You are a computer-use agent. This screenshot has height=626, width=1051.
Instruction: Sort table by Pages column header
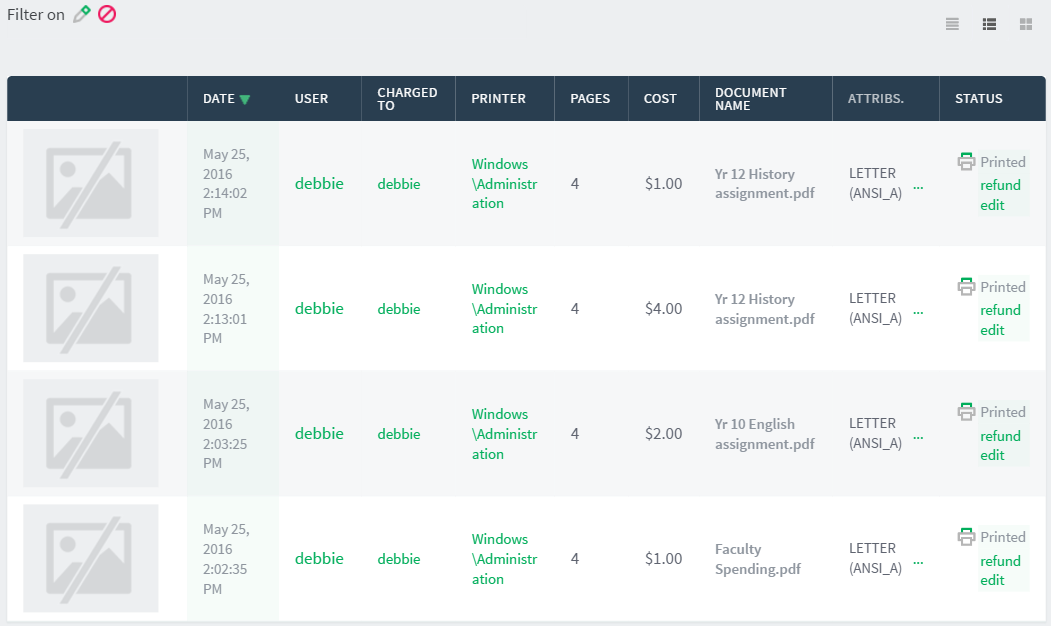point(590,99)
